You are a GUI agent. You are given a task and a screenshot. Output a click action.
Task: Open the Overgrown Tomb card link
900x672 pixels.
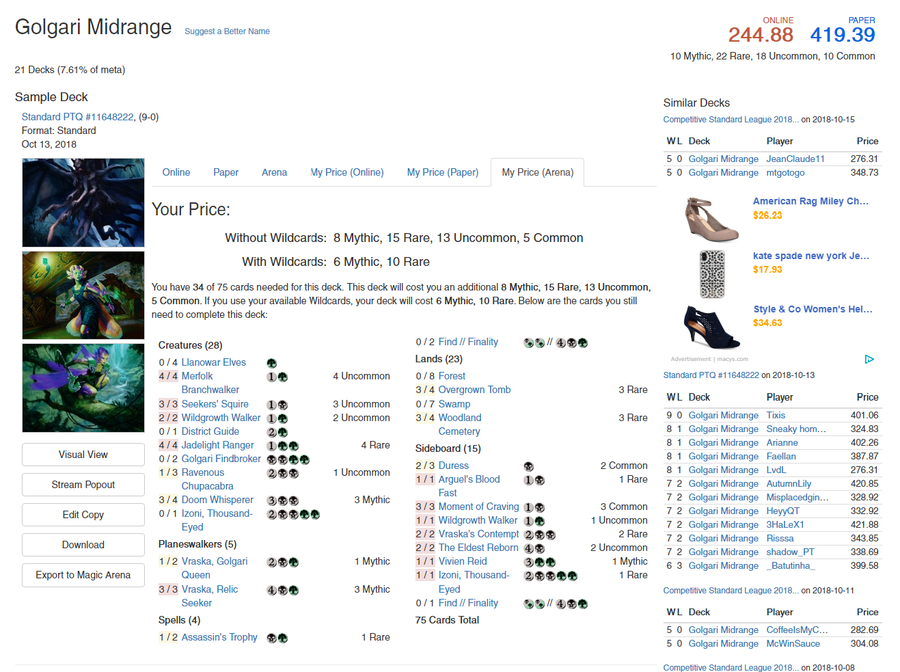(x=474, y=390)
